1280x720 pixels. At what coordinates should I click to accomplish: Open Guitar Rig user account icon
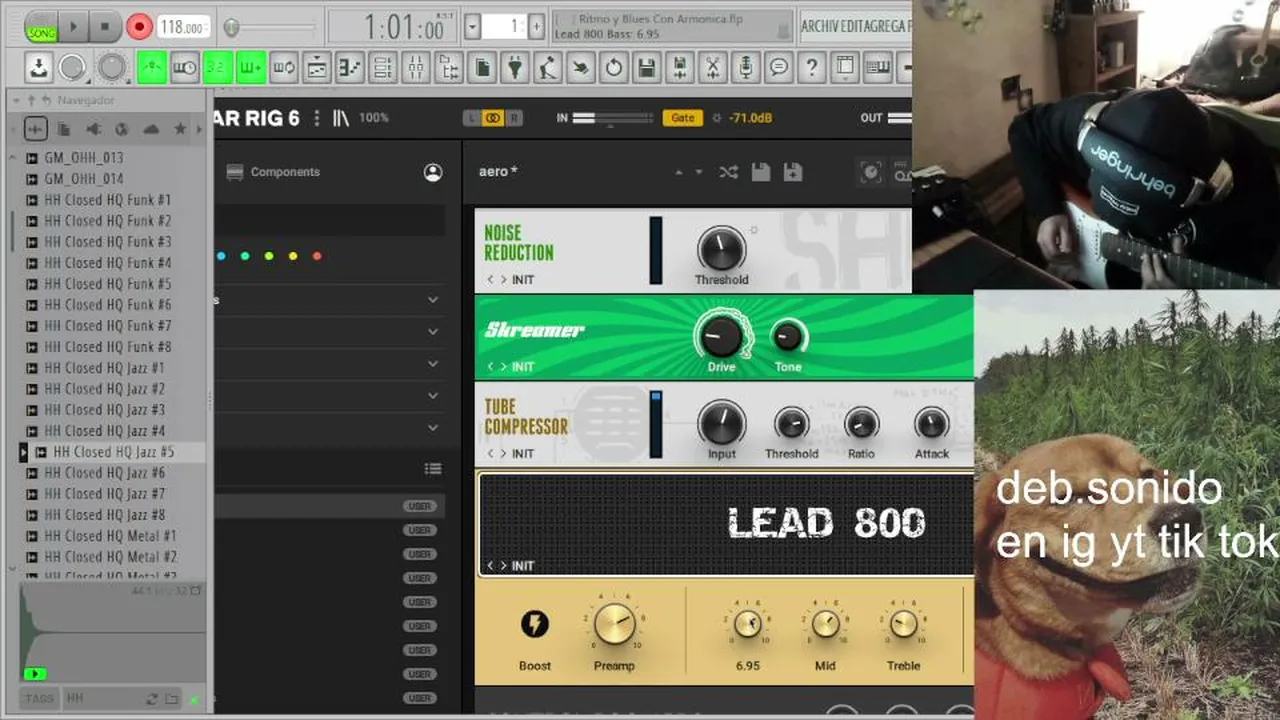tap(433, 172)
